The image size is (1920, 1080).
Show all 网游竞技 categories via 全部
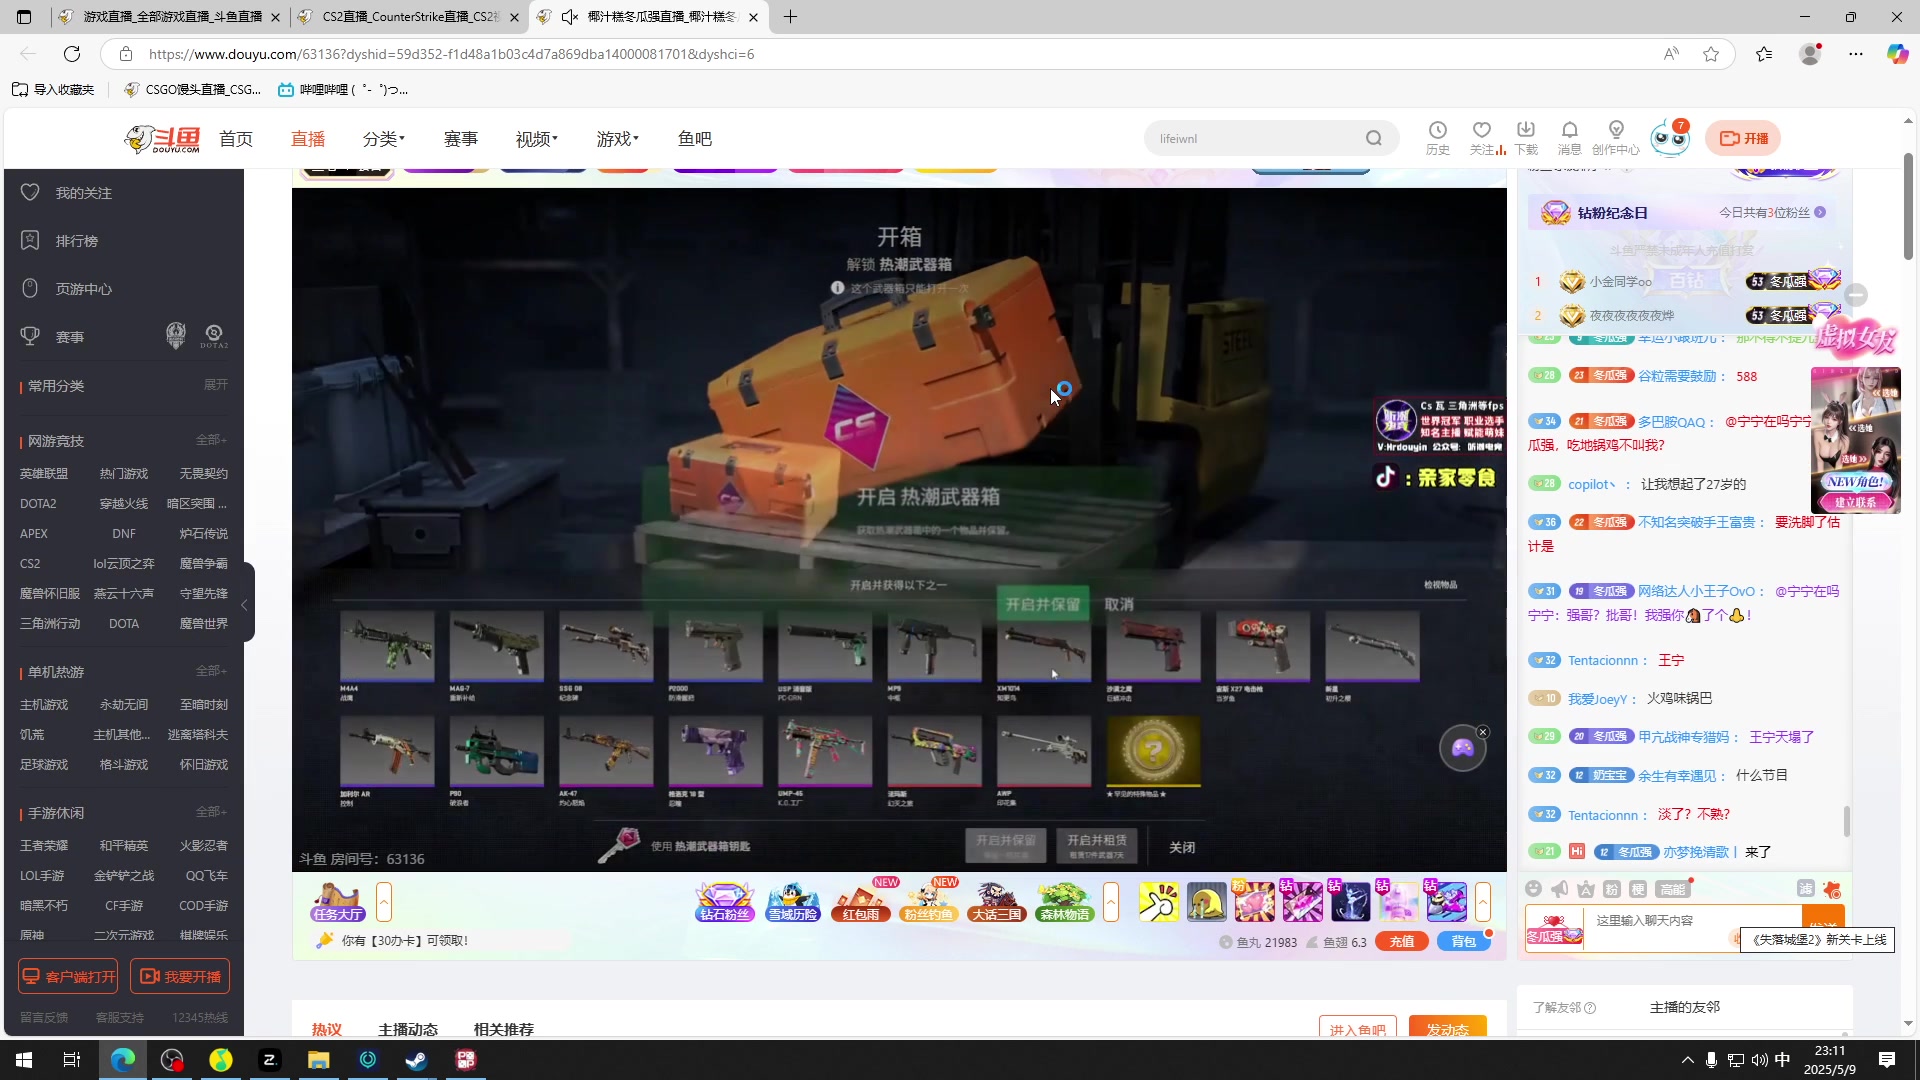211,440
